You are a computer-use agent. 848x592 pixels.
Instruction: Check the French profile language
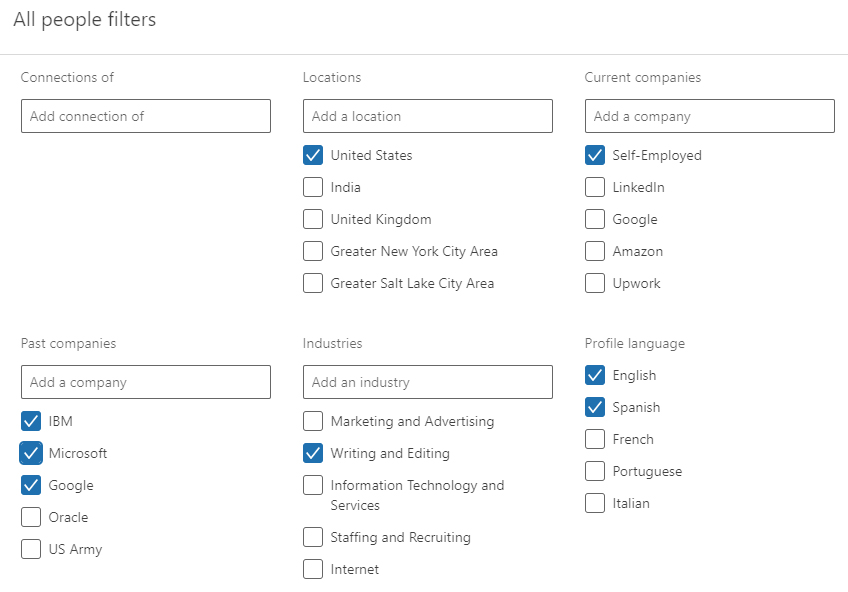tap(595, 439)
